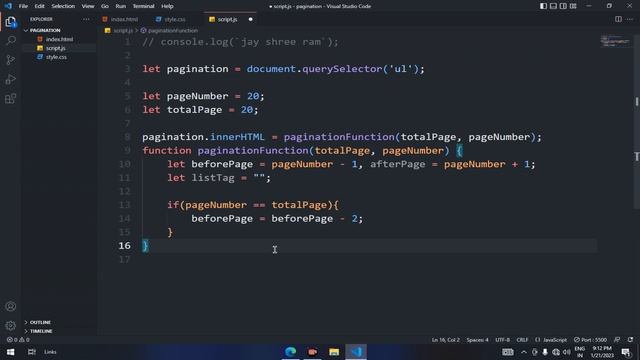Open the Run menu

(120, 6)
